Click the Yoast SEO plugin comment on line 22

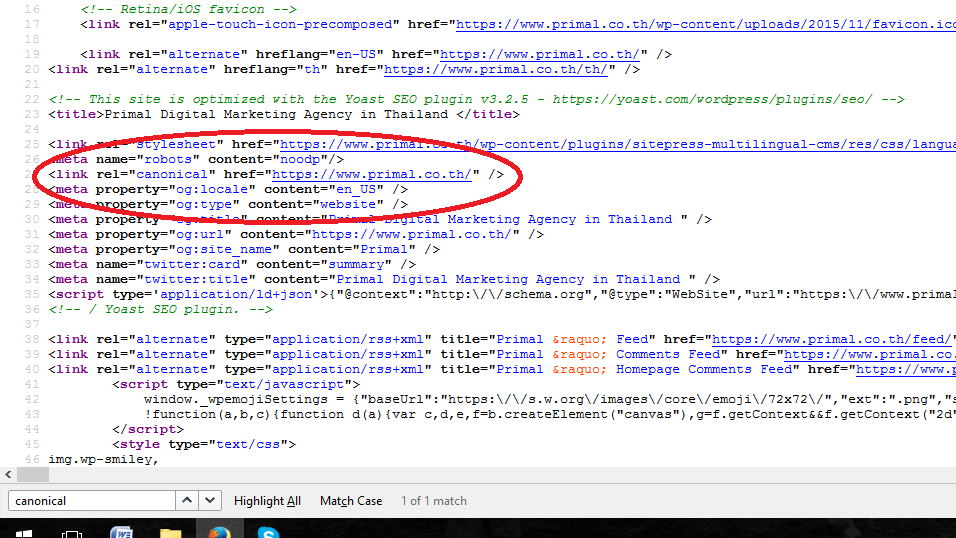[x=477, y=99]
